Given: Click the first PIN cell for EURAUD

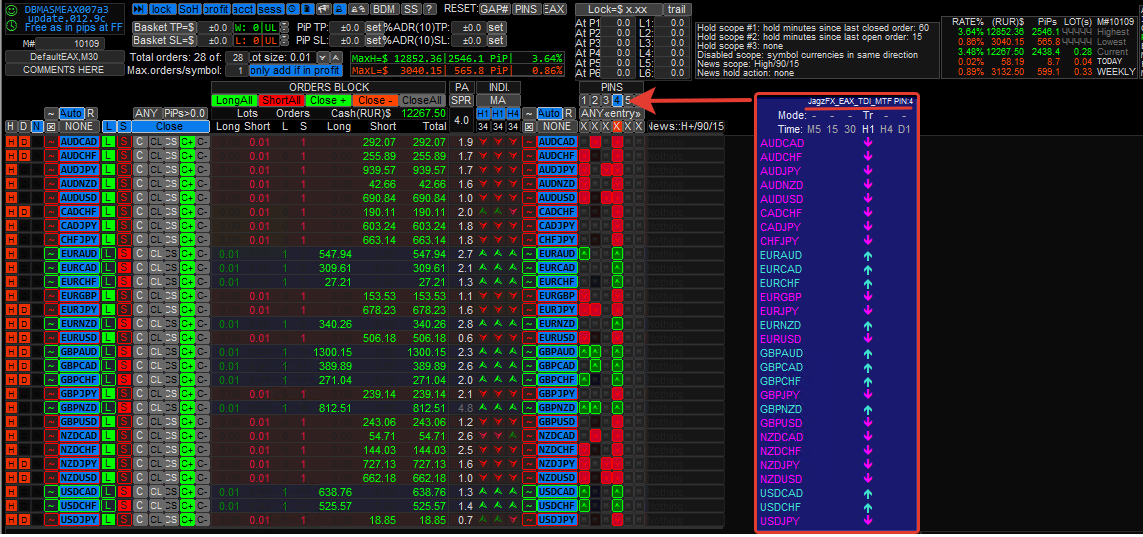Looking at the screenshot, I should point(584,254).
